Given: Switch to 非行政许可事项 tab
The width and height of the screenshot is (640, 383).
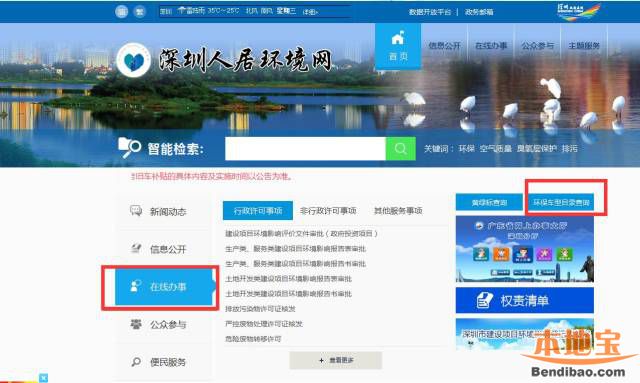Looking at the screenshot, I should (x=328, y=211).
